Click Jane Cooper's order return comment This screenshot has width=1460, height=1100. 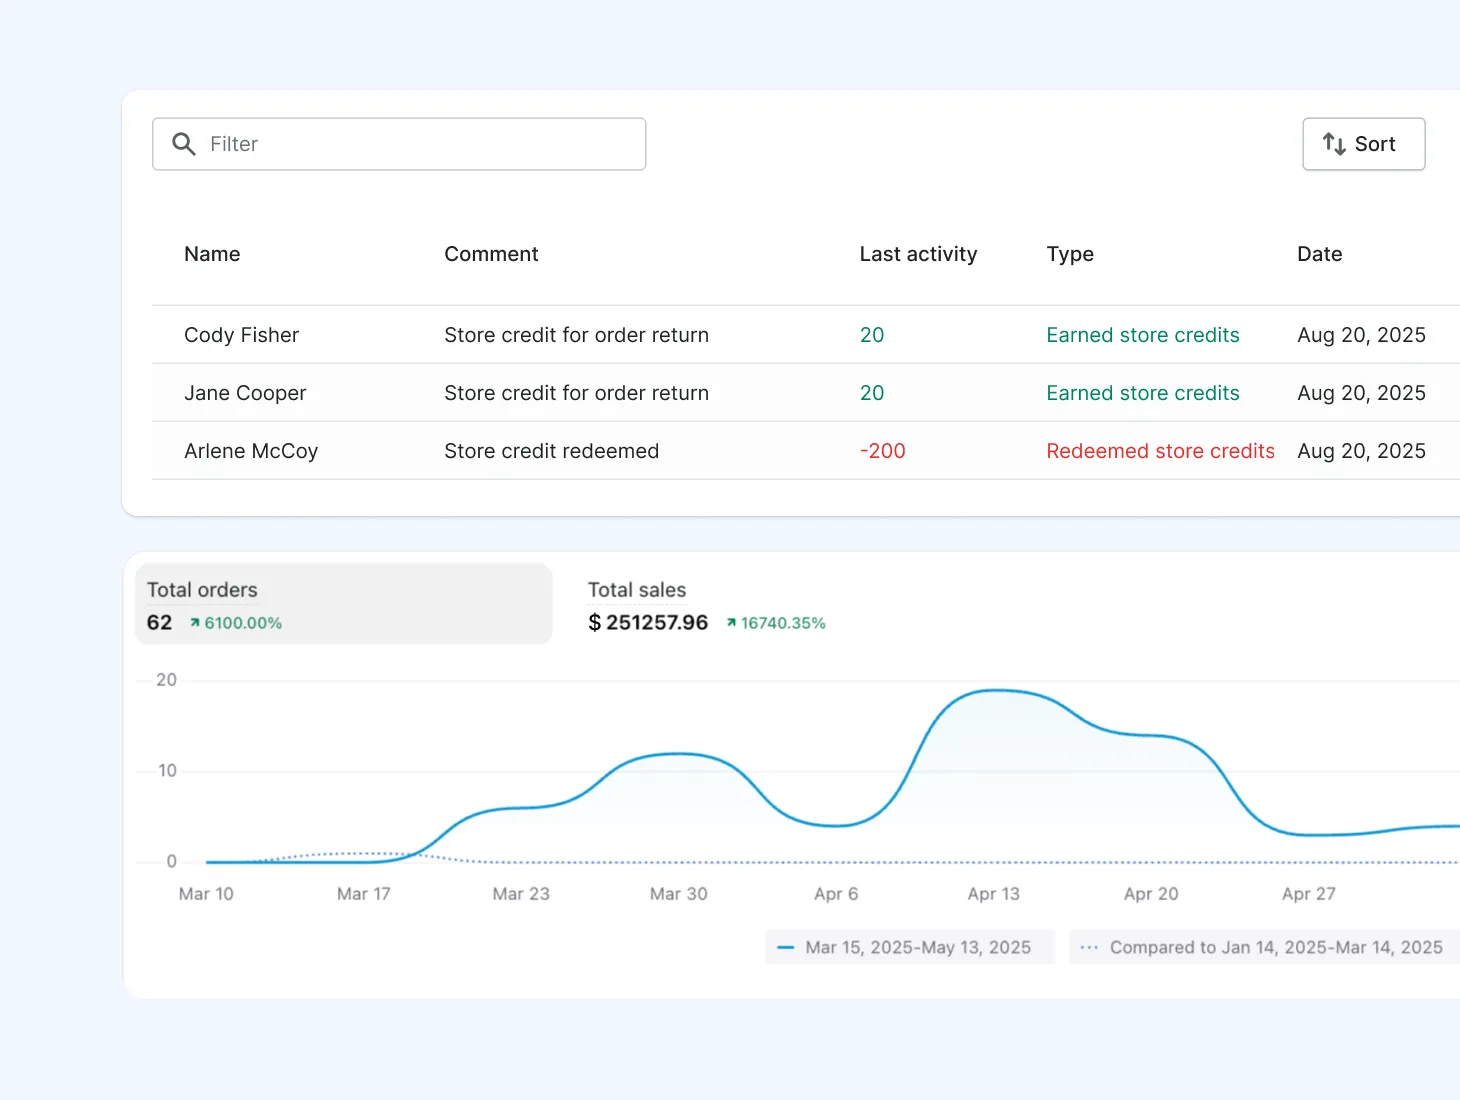[576, 393]
